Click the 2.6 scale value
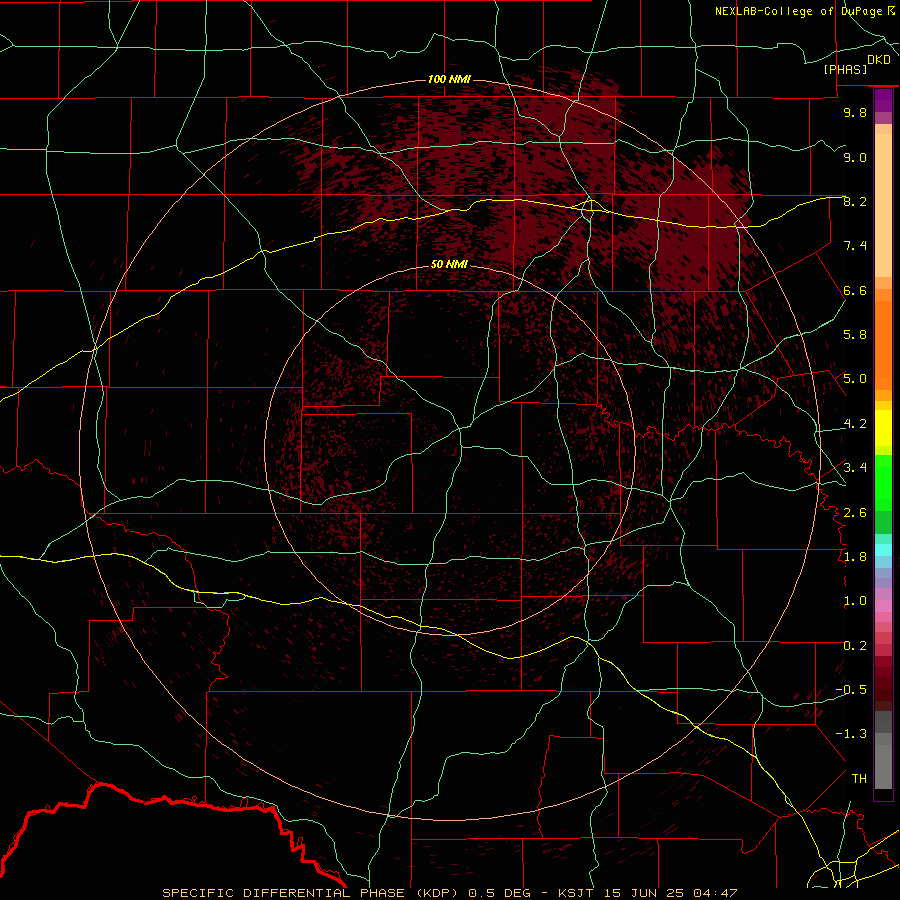Image resolution: width=900 pixels, height=900 pixels. click(x=855, y=513)
